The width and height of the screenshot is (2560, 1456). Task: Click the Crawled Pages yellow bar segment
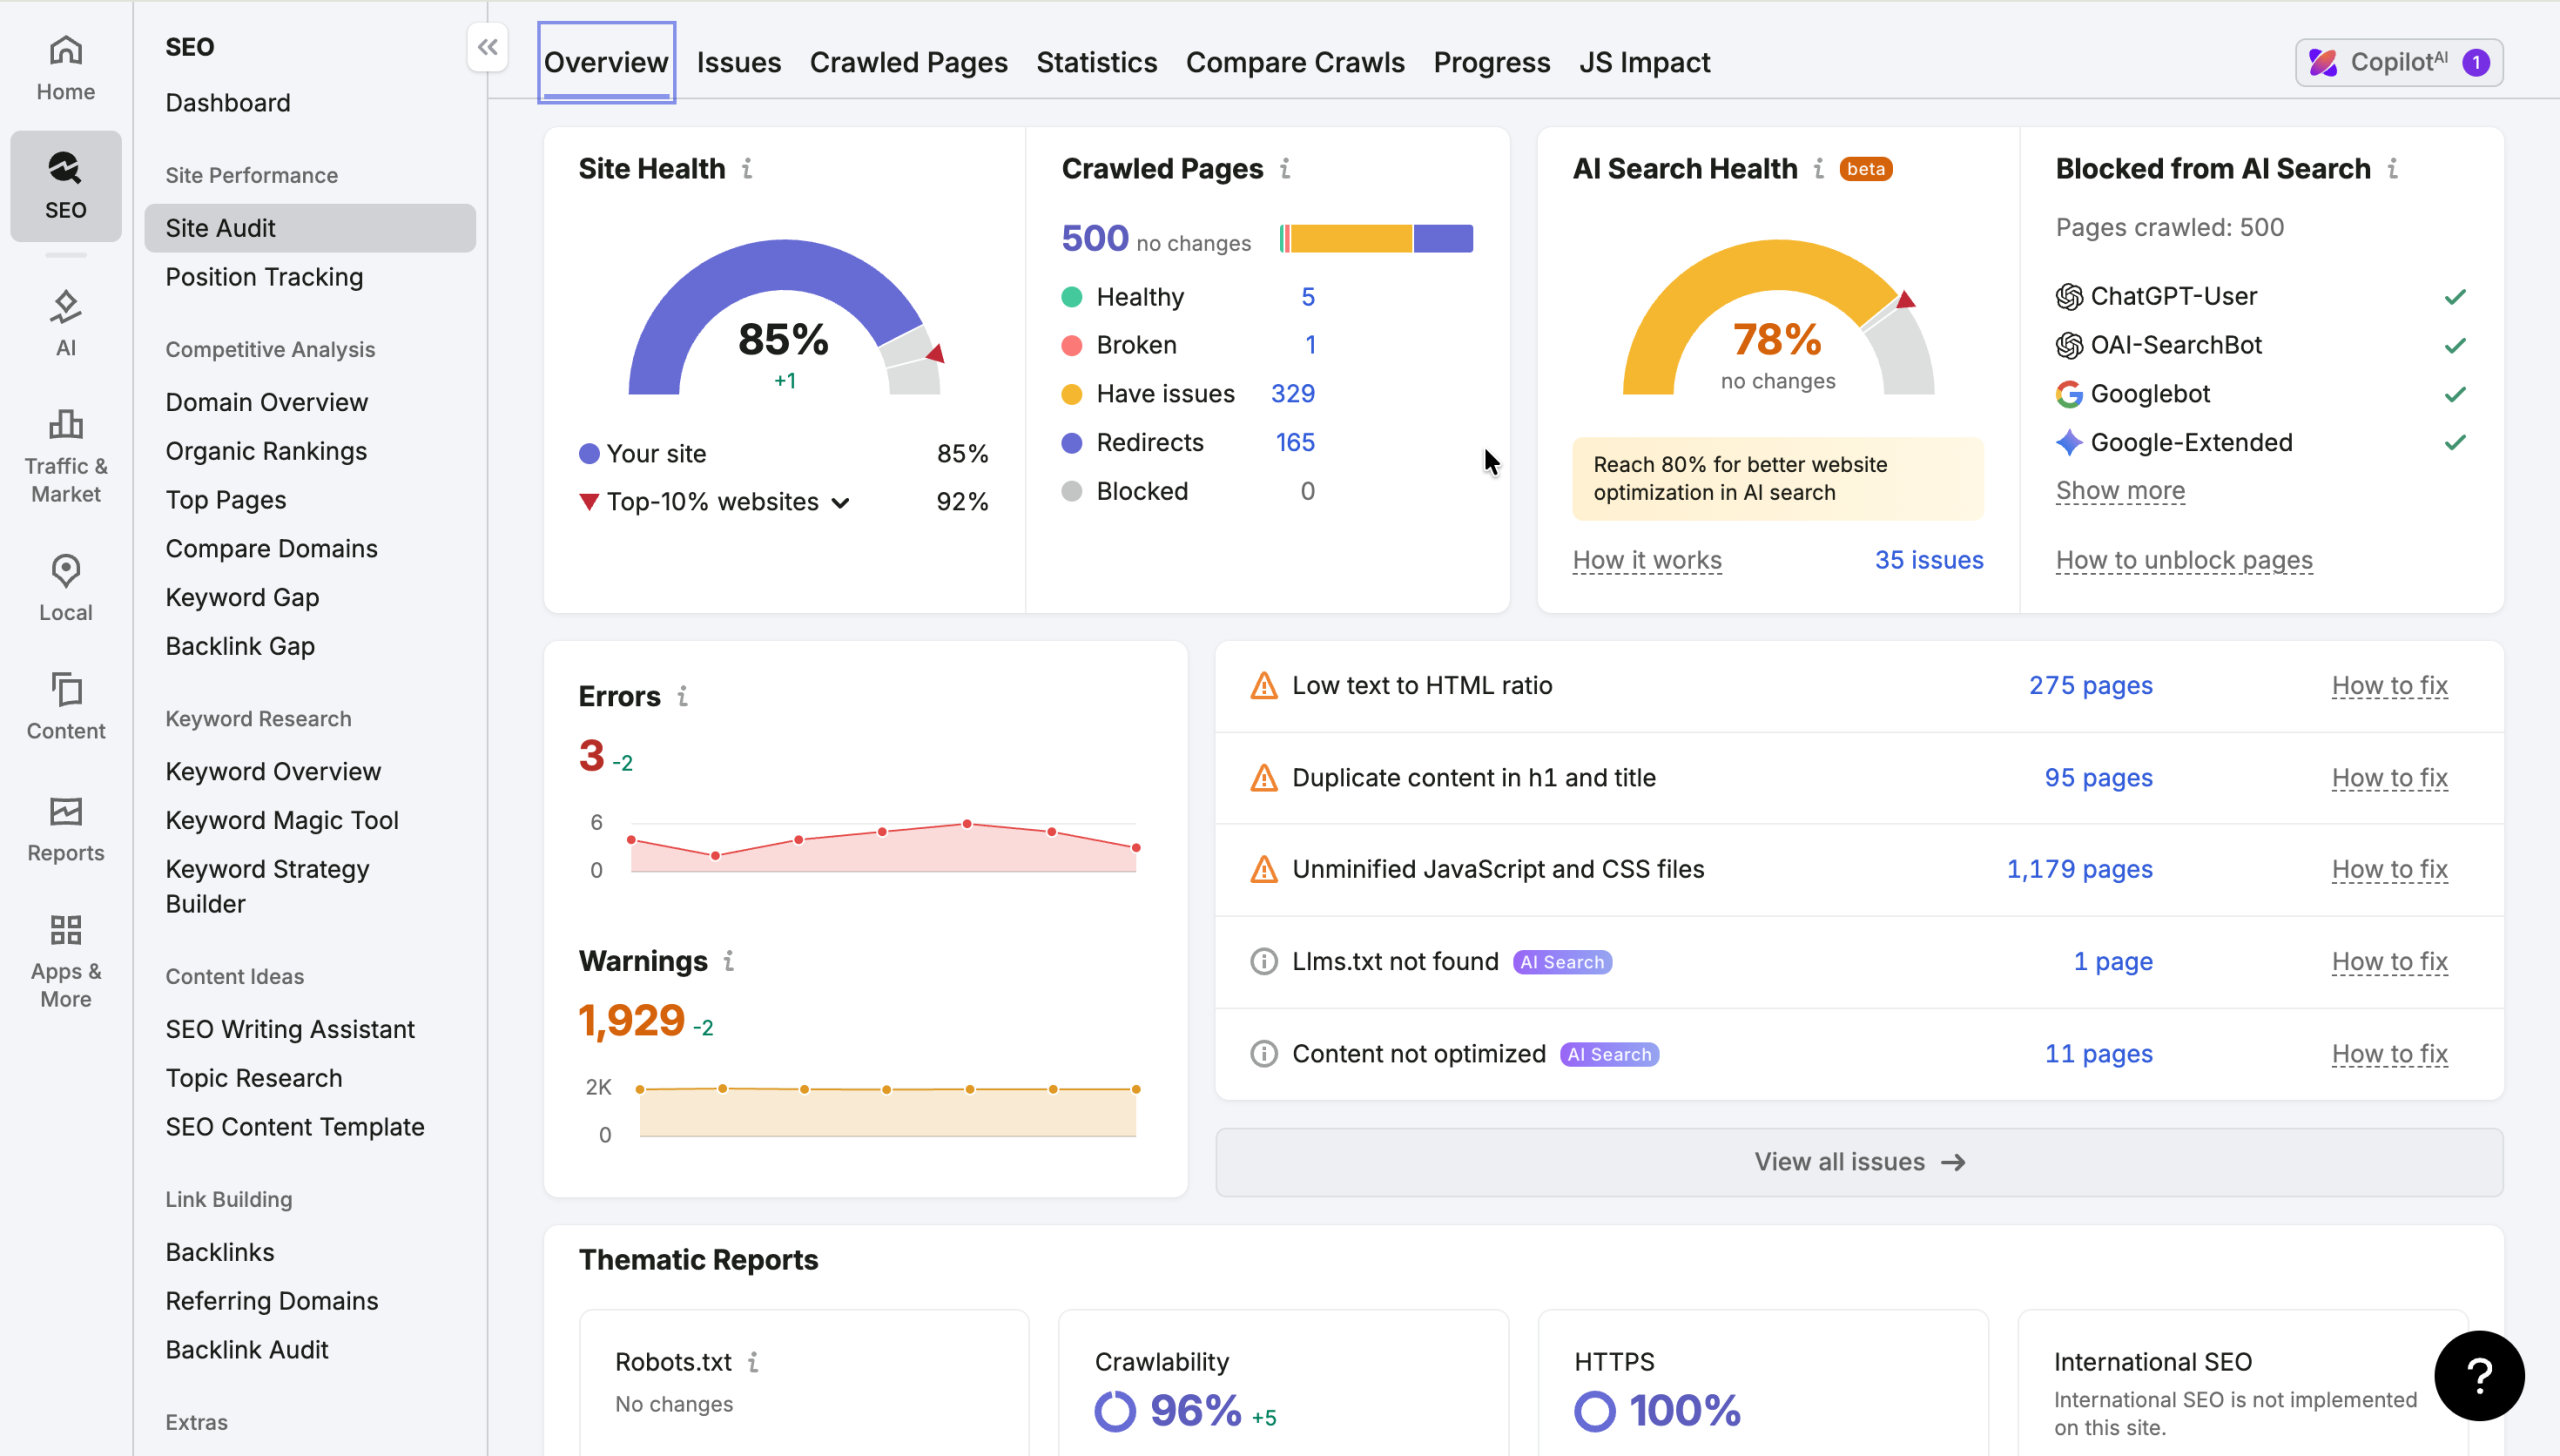[1351, 239]
